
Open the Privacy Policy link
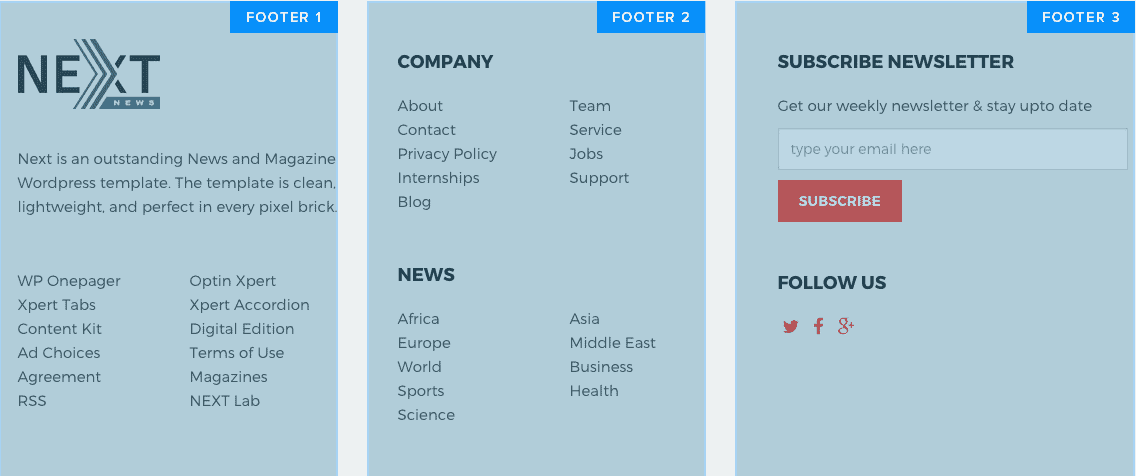coord(447,154)
